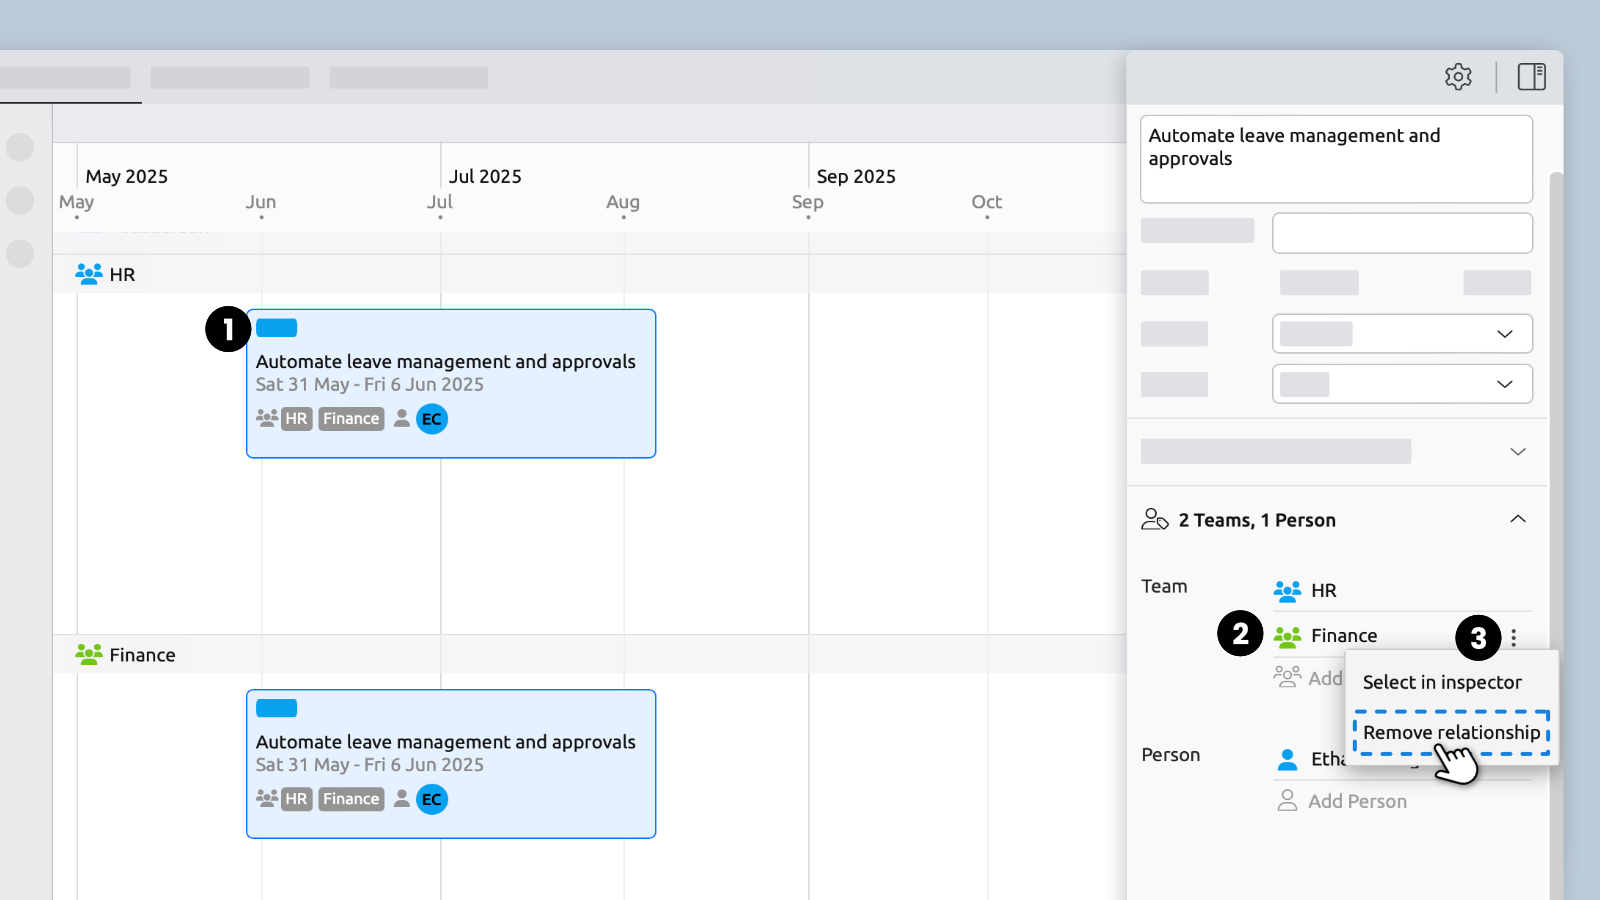Screen dimensions: 1600x900
Task: Click the Finance tag on Finance row card
Action: 351,799
